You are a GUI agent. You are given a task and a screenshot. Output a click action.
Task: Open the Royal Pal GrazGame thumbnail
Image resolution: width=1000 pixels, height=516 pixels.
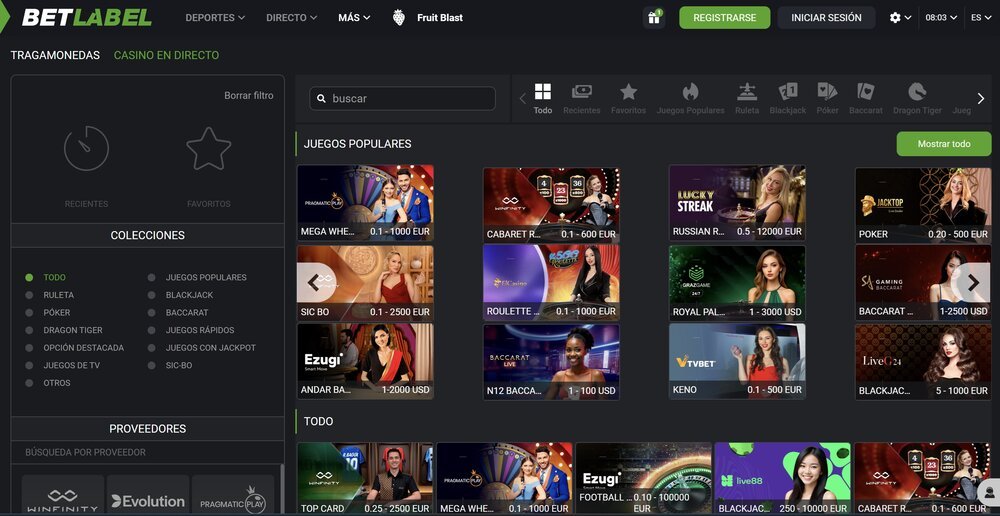737,283
